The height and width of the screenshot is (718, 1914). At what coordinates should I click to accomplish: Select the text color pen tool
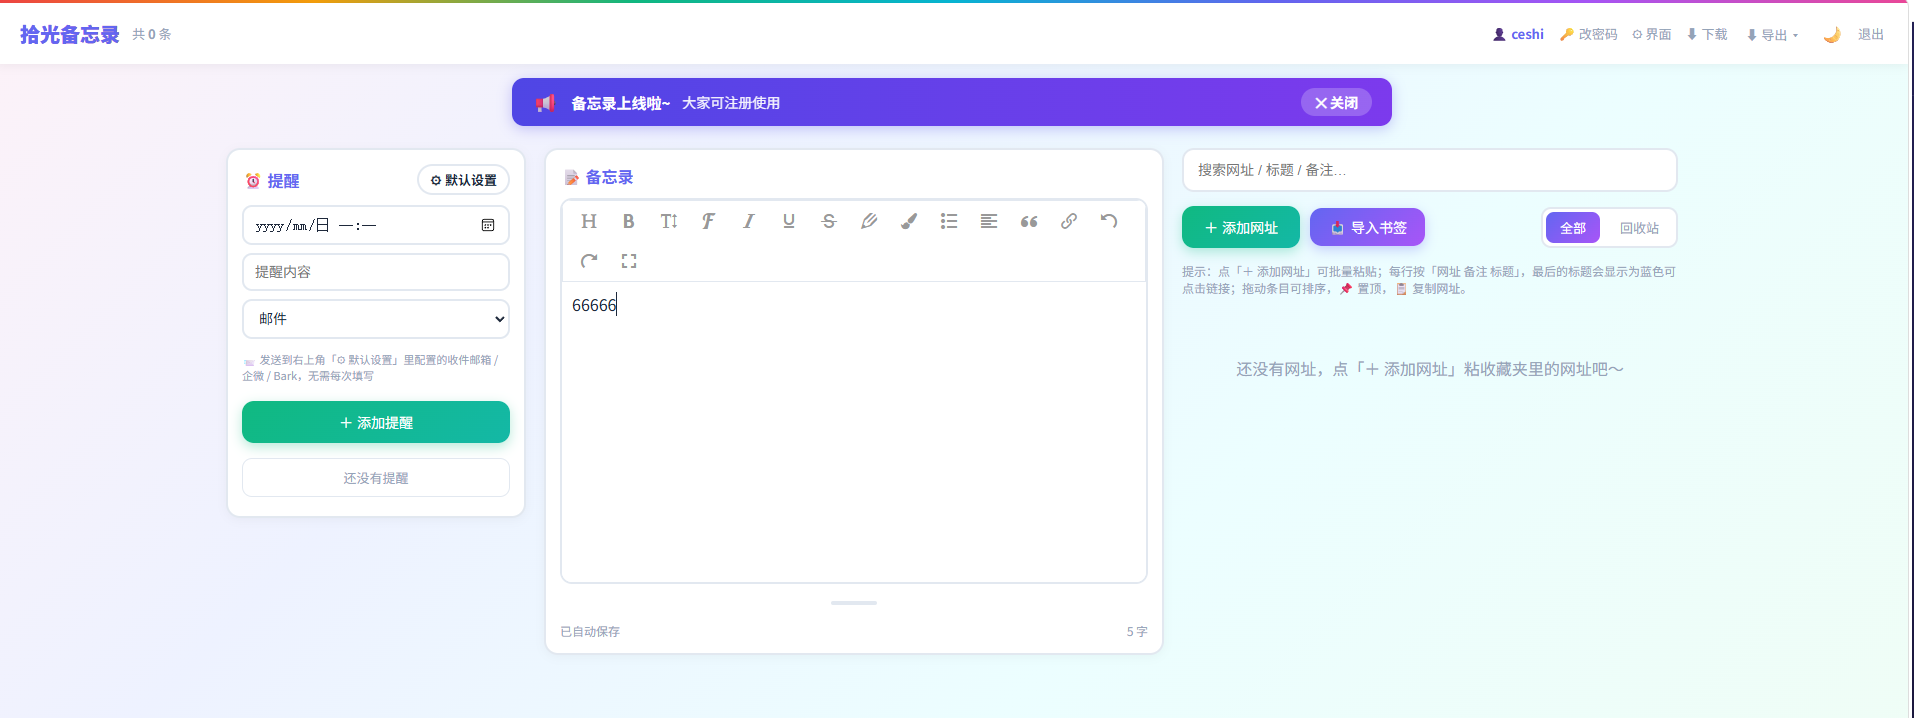tap(869, 221)
